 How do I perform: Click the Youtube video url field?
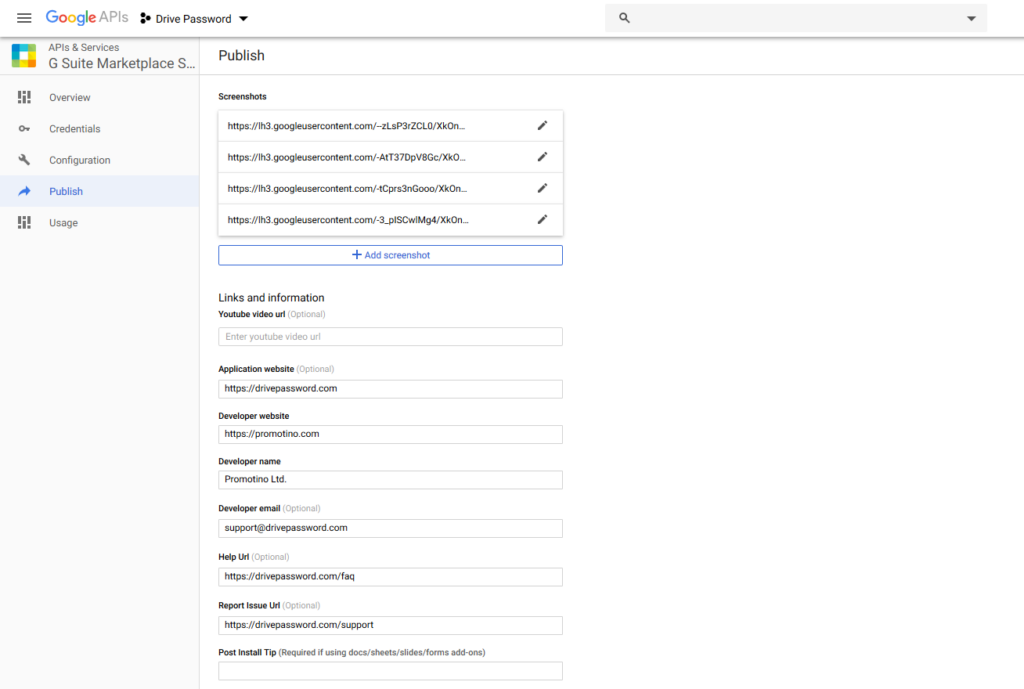click(x=391, y=337)
